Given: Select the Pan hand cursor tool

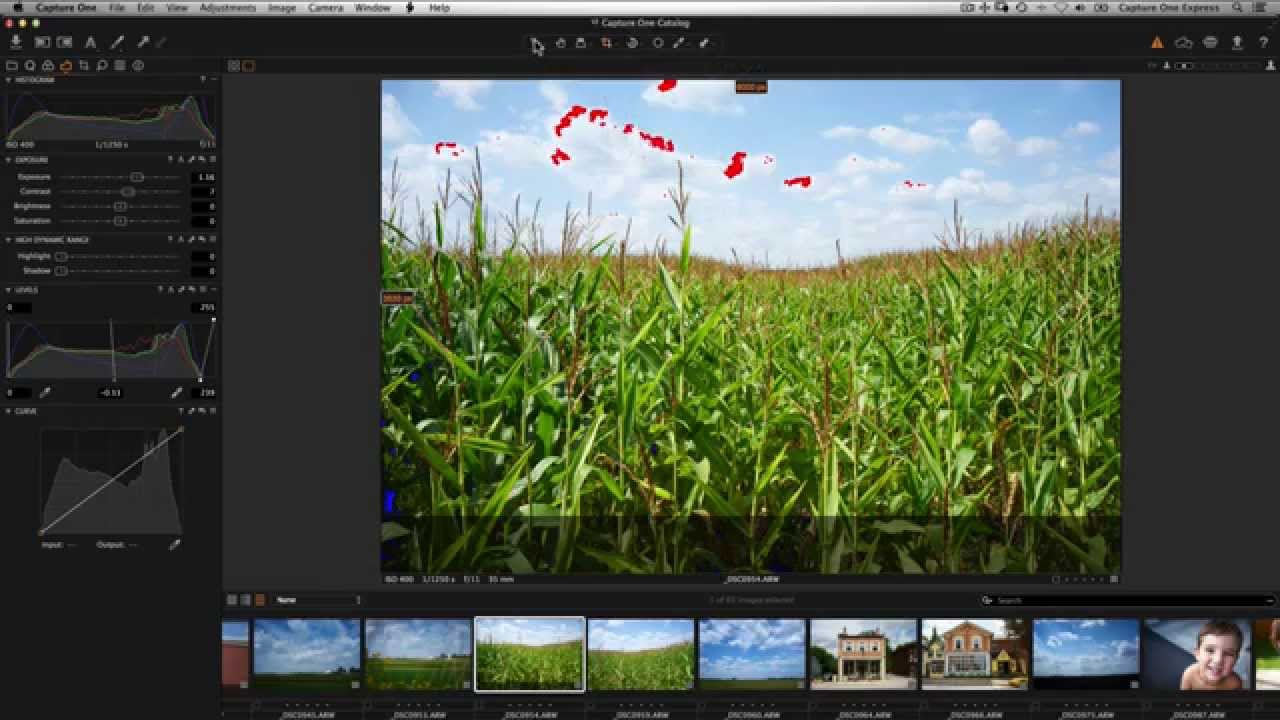Looking at the screenshot, I should pos(560,43).
